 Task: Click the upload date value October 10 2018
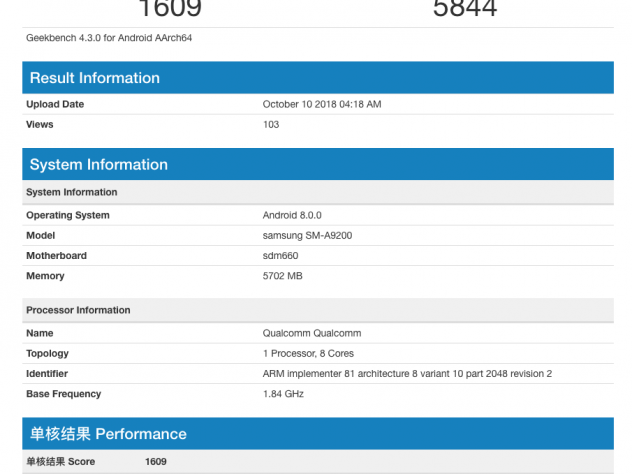click(x=321, y=104)
